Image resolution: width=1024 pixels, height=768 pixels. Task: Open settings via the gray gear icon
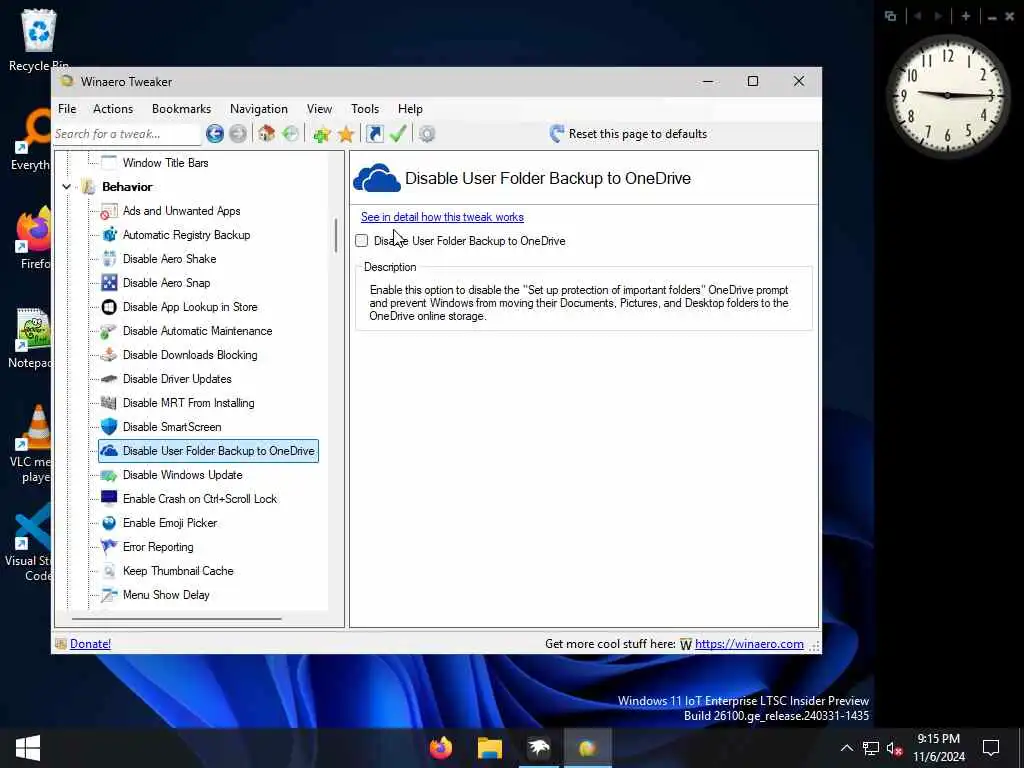click(427, 134)
